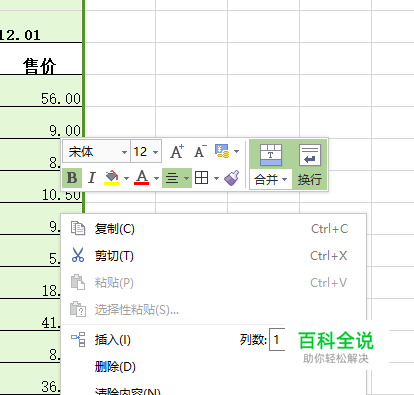Click the paste special icon
This screenshot has width=414, height=395.
pyautogui.click(x=78, y=309)
